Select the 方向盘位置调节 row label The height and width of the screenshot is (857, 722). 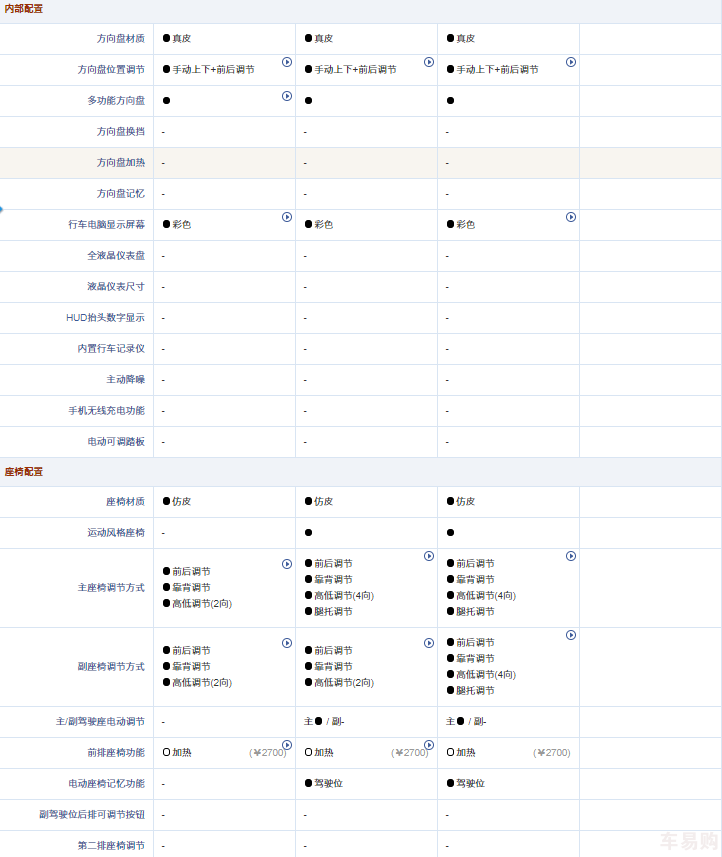click(111, 69)
